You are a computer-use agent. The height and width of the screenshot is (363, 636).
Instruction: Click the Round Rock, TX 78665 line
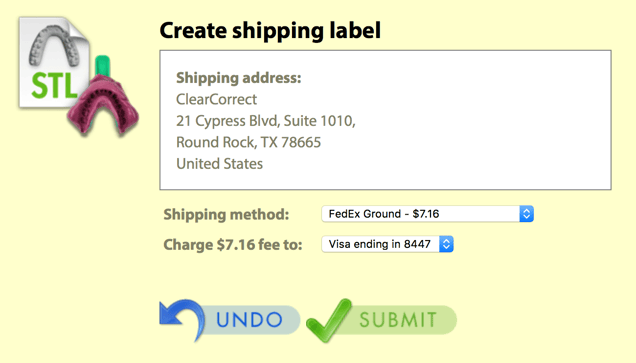(x=248, y=142)
